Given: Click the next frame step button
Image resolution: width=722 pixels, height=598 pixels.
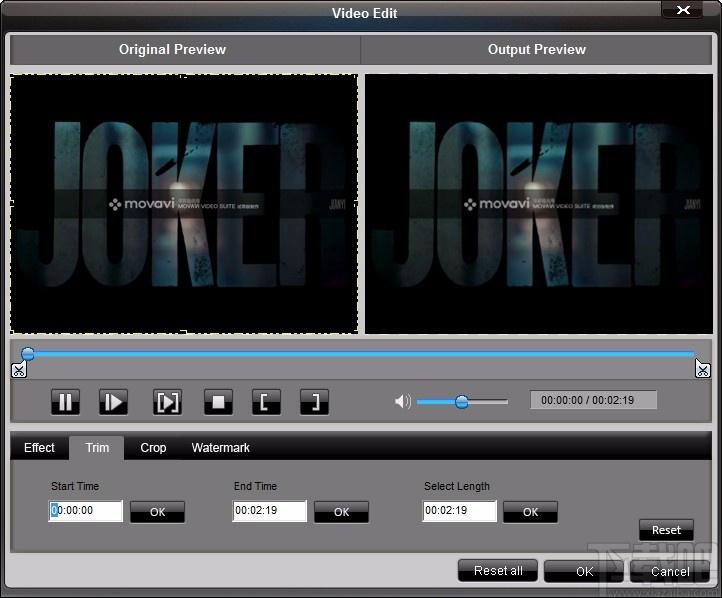Looking at the screenshot, I should [x=113, y=402].
